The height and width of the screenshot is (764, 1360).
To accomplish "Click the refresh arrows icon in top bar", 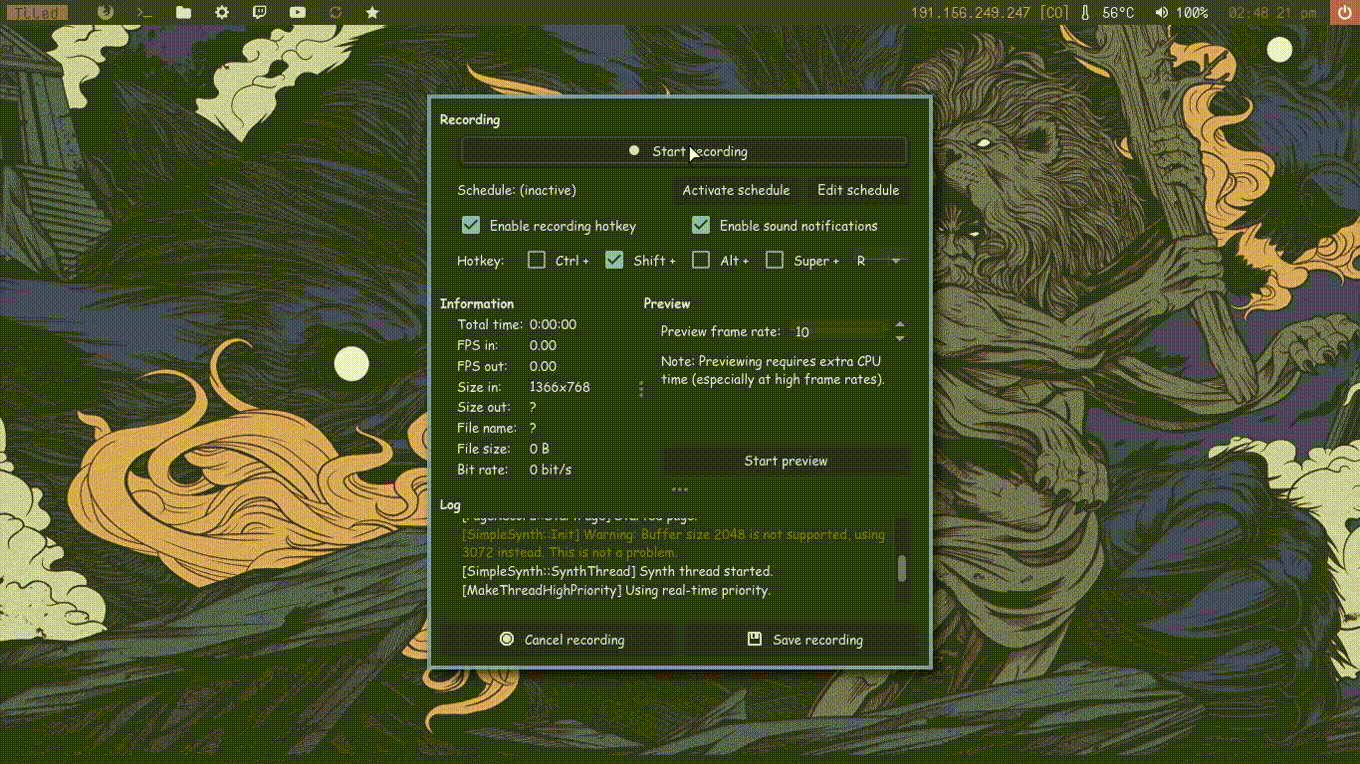I will (335, 13).
